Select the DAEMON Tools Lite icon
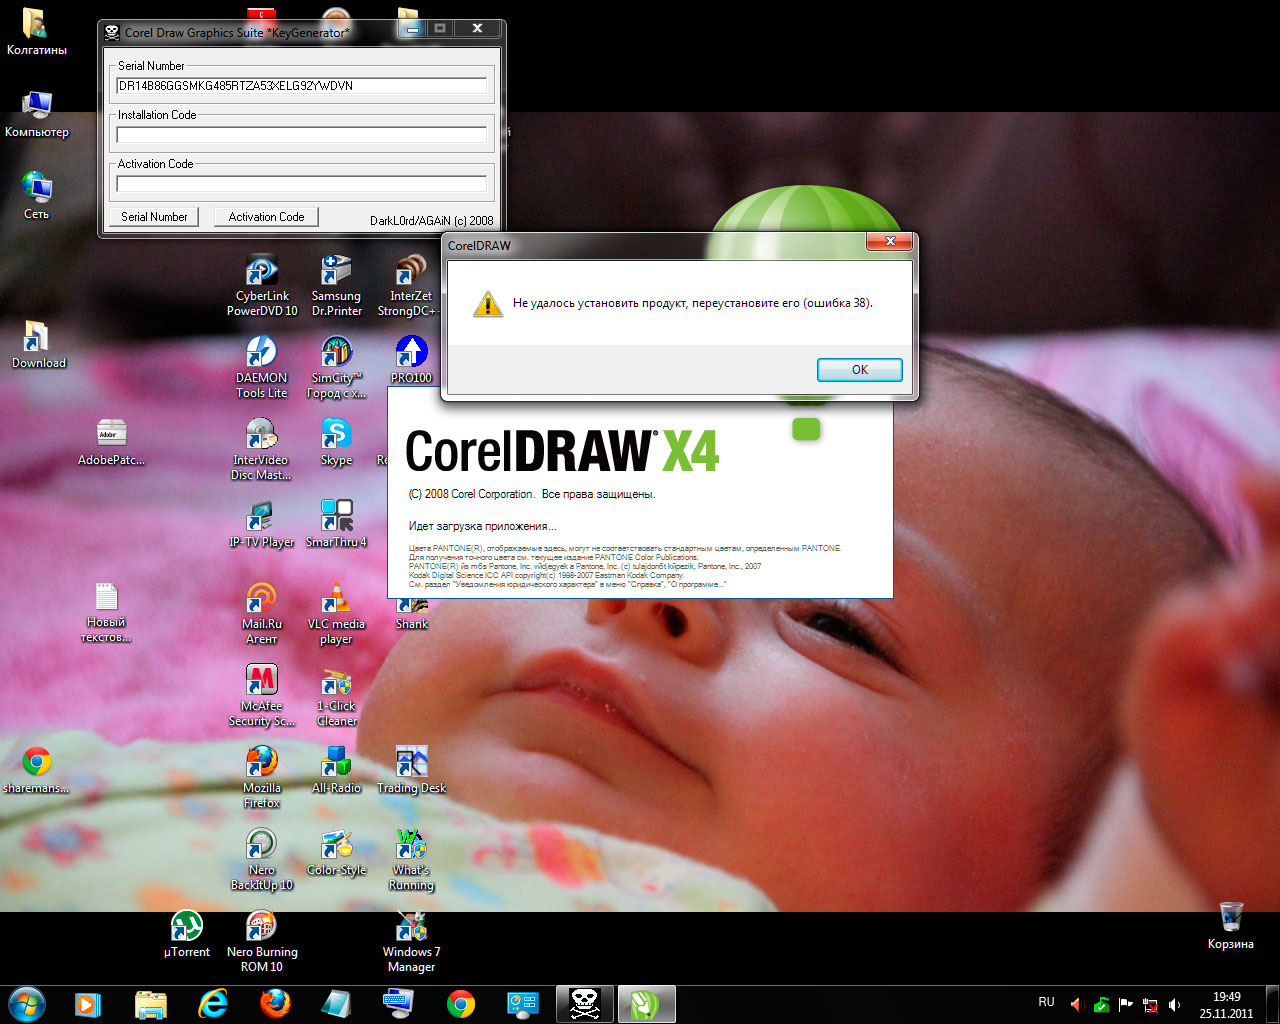Screen dimensions: 1280x1024 click(x=262, y=367)
